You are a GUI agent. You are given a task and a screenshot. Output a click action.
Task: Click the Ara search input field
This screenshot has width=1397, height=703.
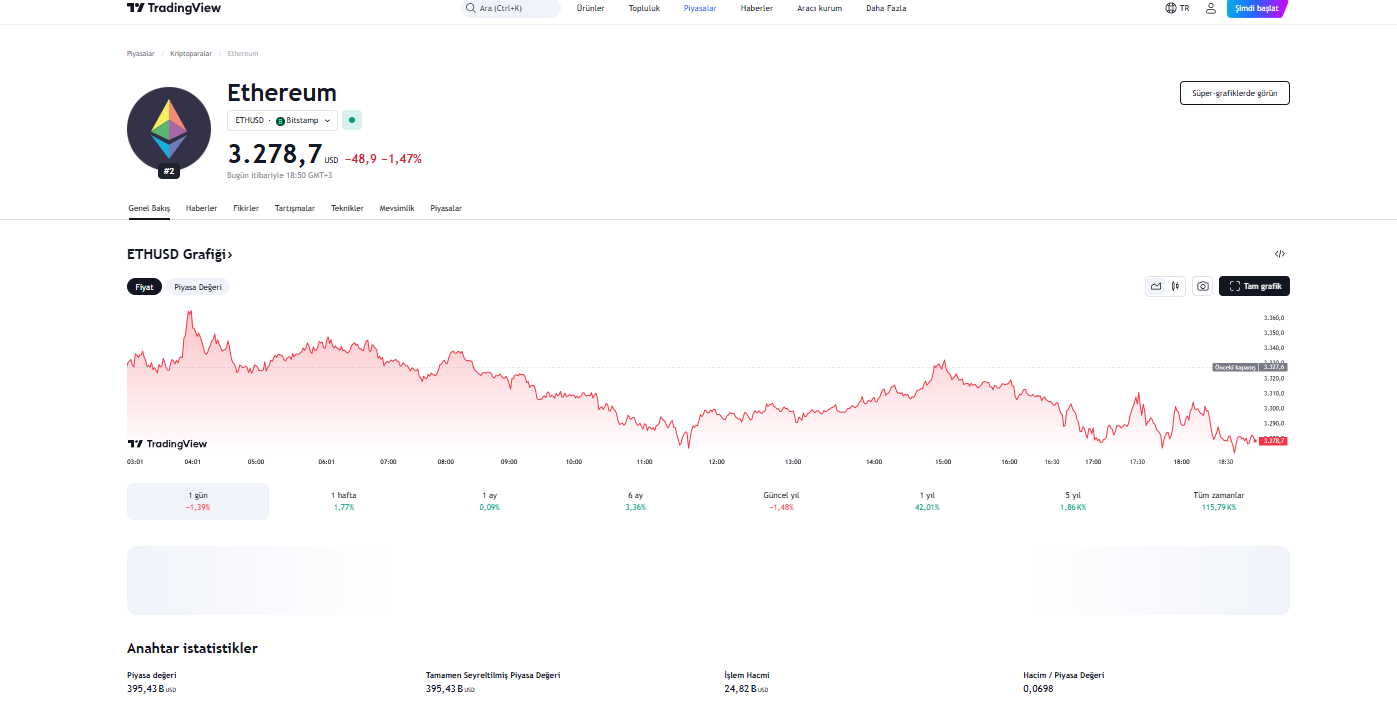coord(511,8)
